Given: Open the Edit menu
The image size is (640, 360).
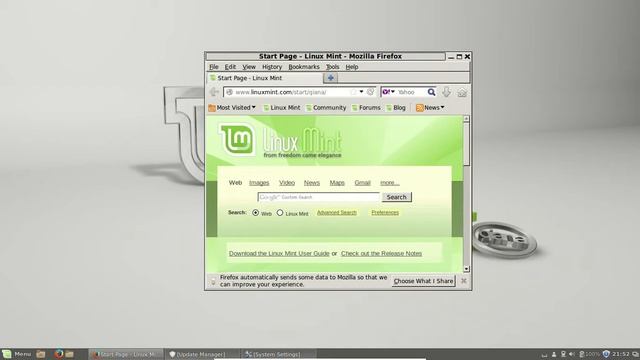Looking at the screenshot, I should click(x=230, y=67).
